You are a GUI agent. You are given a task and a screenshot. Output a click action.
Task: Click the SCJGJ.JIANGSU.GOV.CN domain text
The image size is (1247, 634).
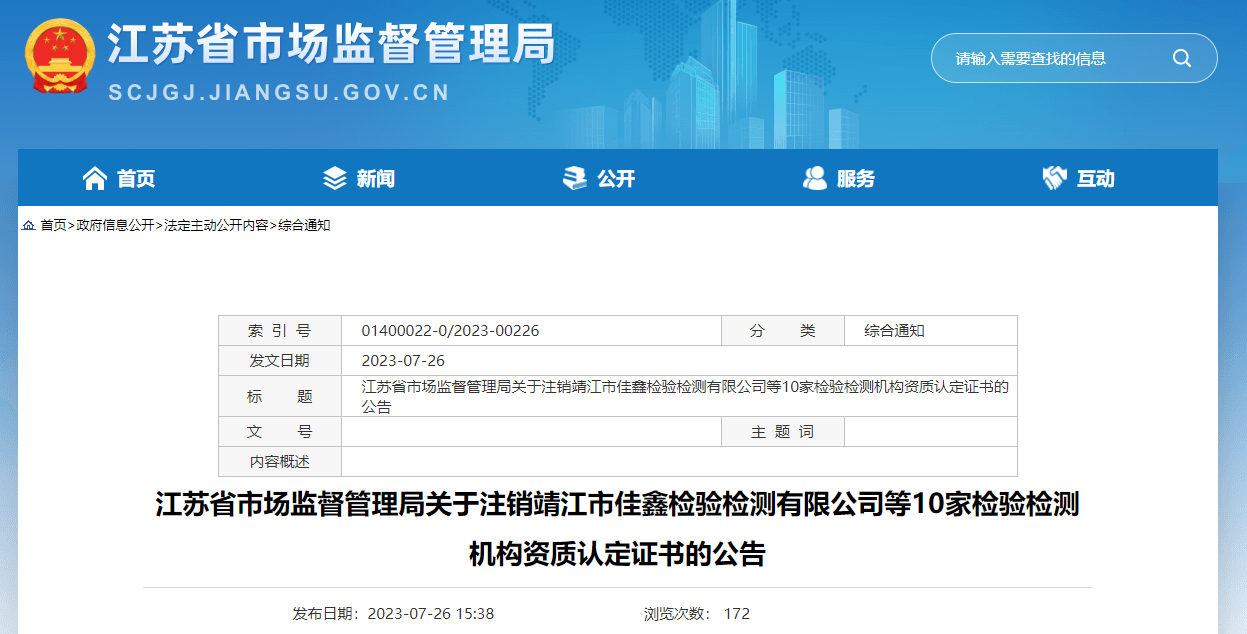tap(279, 93)
